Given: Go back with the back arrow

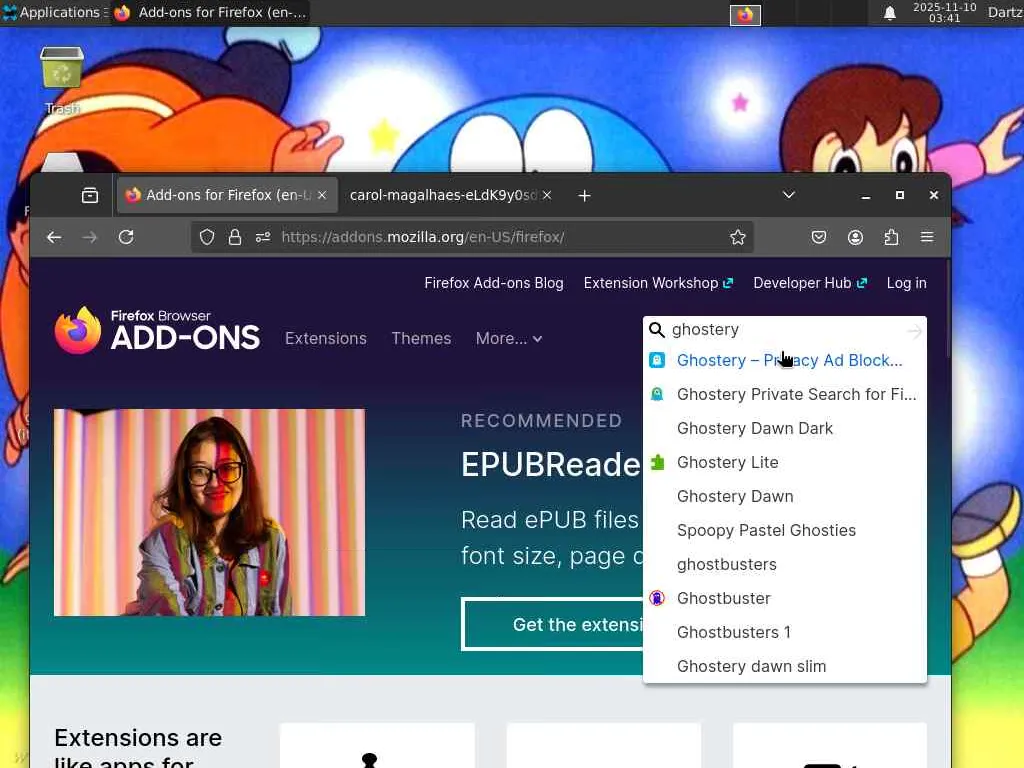Looking at the screenshot, I should [54, 237].
